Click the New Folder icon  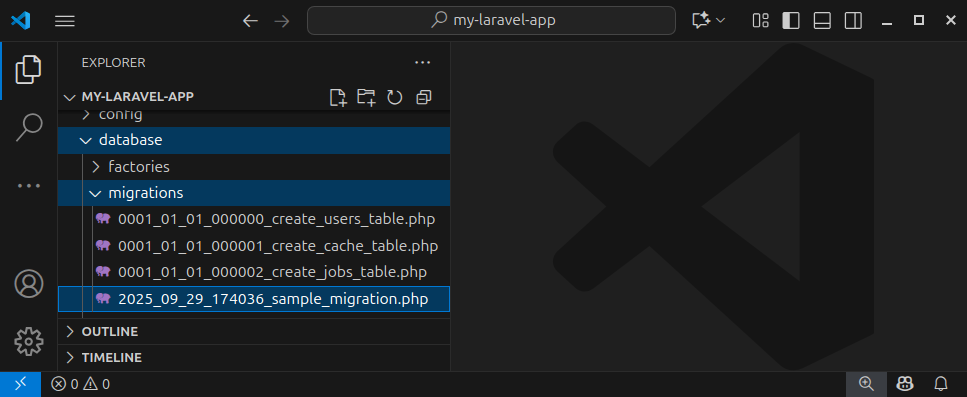pyautogui.click(x=366, y=97)
